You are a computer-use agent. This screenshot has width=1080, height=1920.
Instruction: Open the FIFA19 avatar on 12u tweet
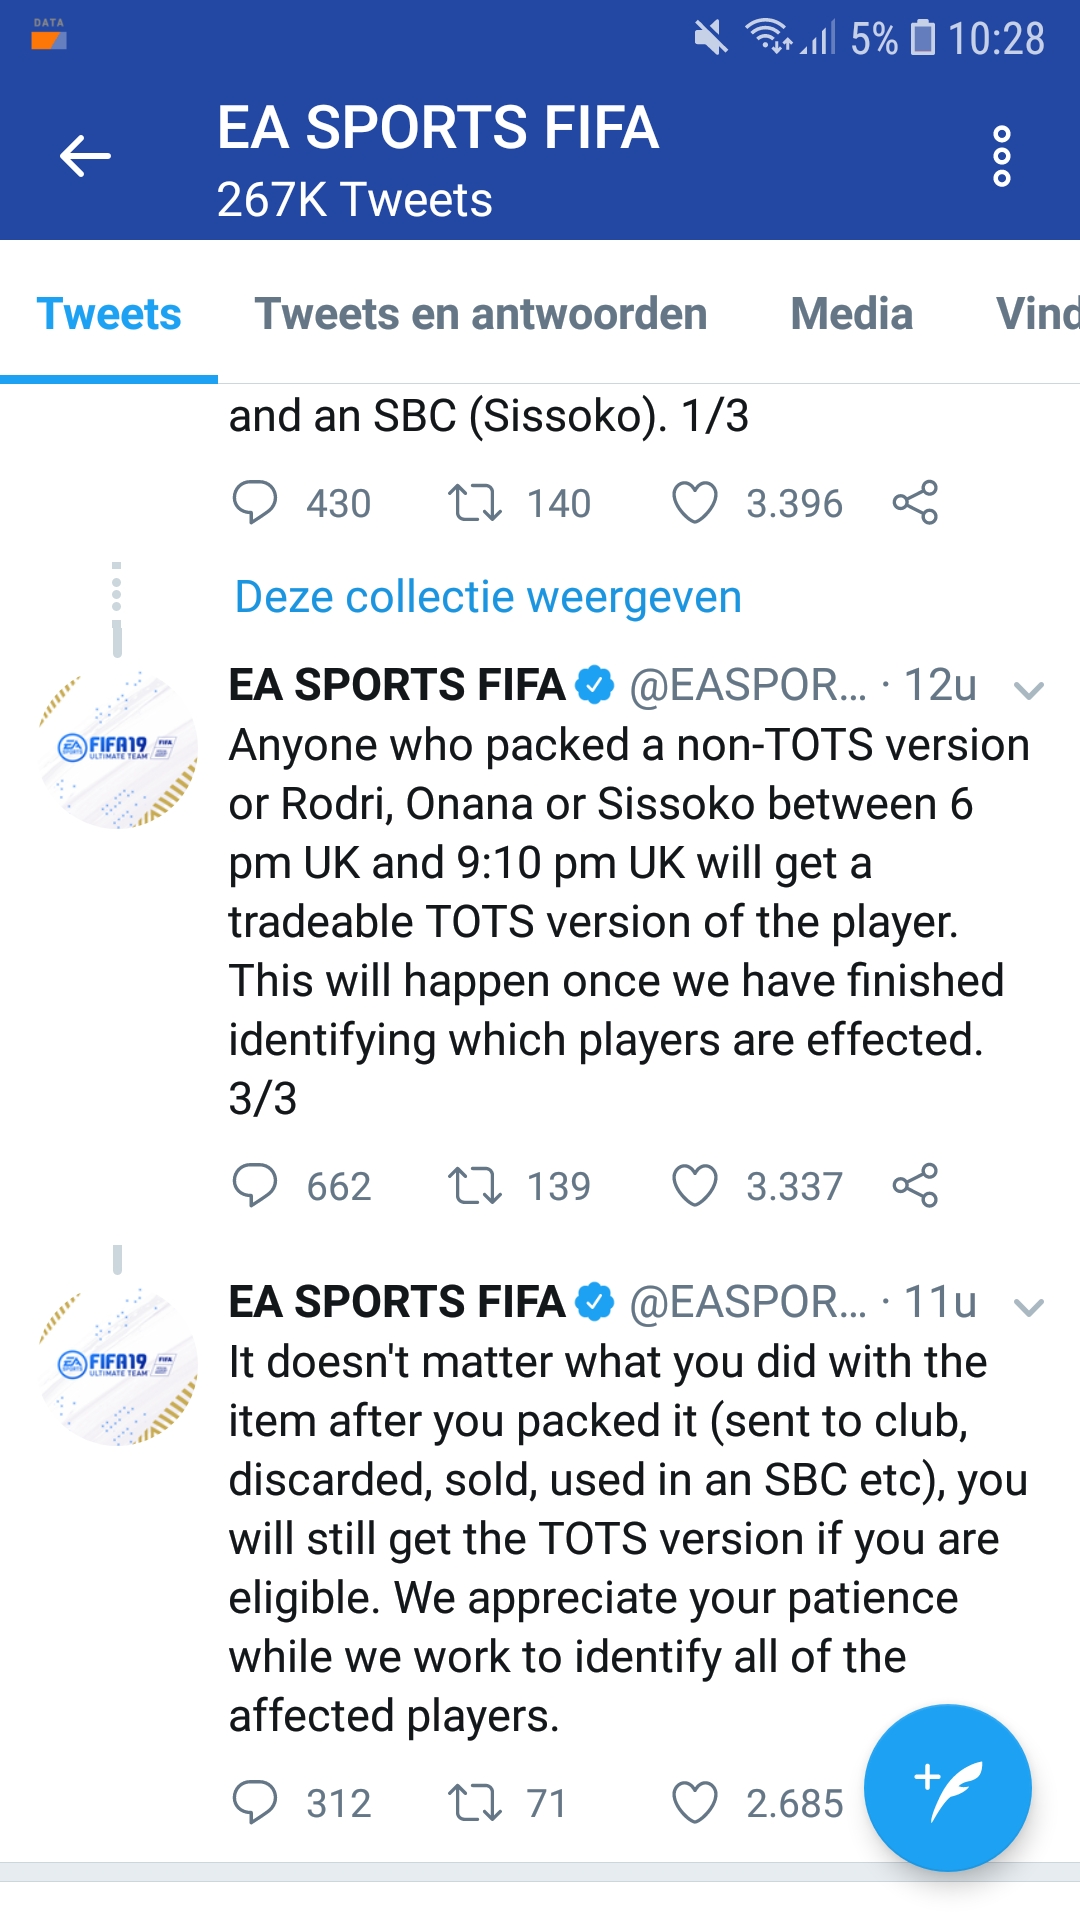118,749
